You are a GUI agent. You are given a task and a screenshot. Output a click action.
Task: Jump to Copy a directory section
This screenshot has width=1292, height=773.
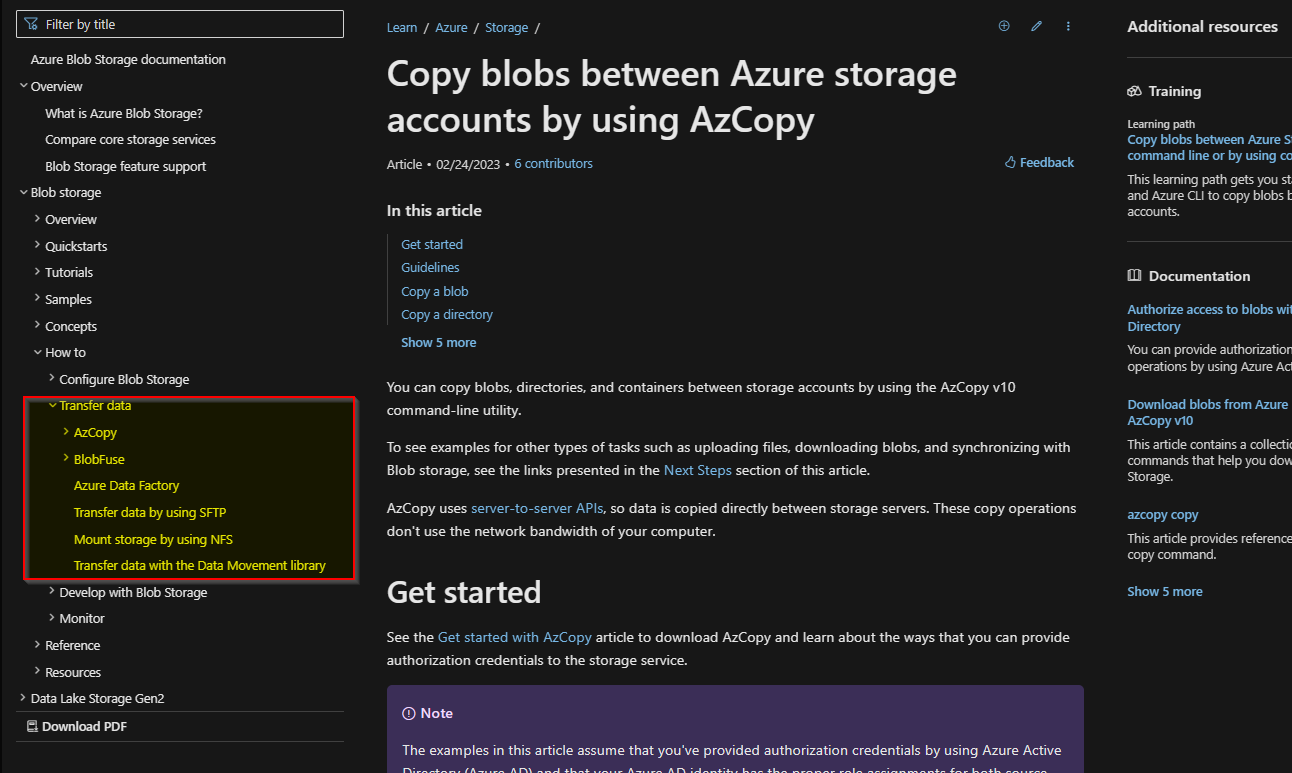(x=447, y=314)
